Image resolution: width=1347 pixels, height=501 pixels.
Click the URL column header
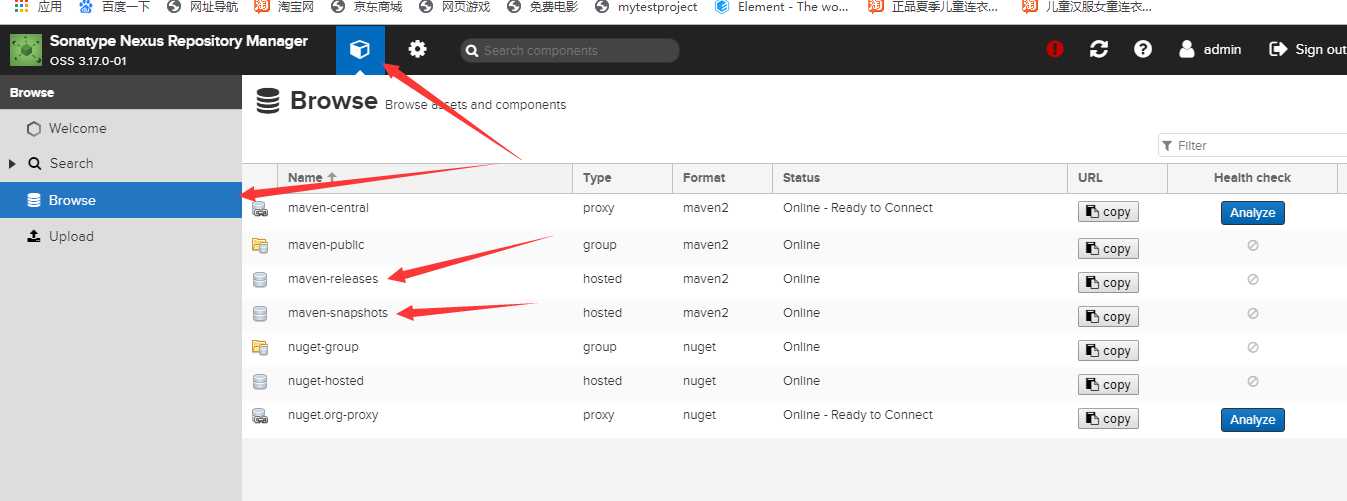tap(1117, 178)
